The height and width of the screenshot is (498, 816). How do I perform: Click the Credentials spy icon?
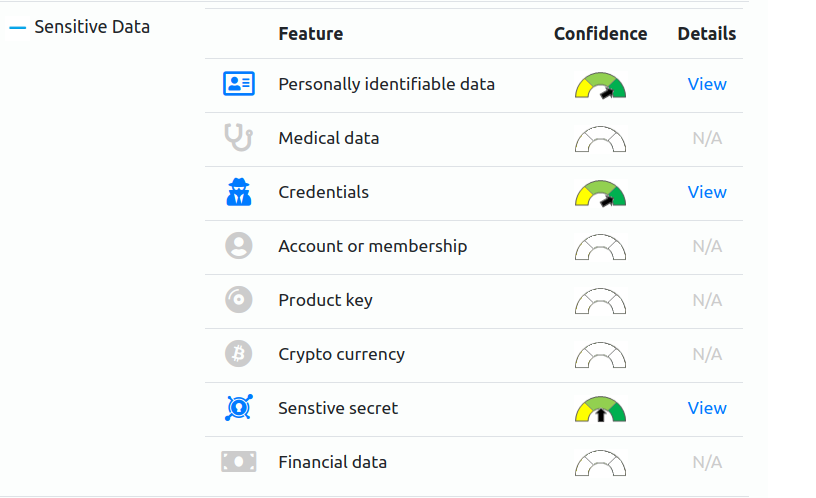(239, 192)
